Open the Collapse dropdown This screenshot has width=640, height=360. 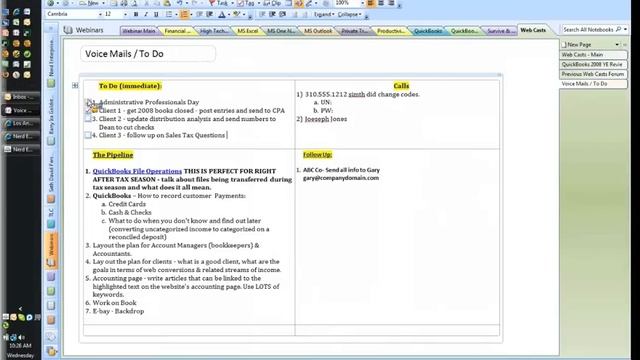(349, 14)
